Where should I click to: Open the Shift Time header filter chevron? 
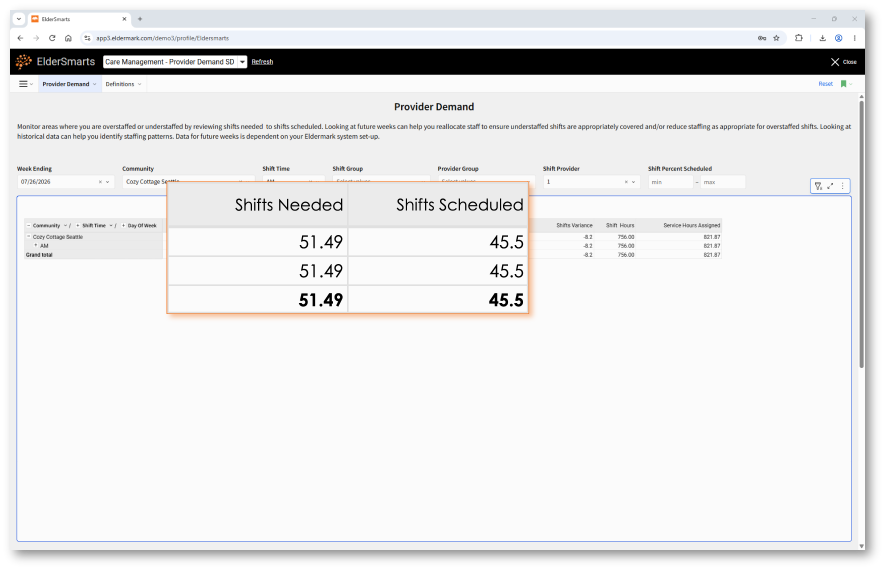click(x=111, y=226)
